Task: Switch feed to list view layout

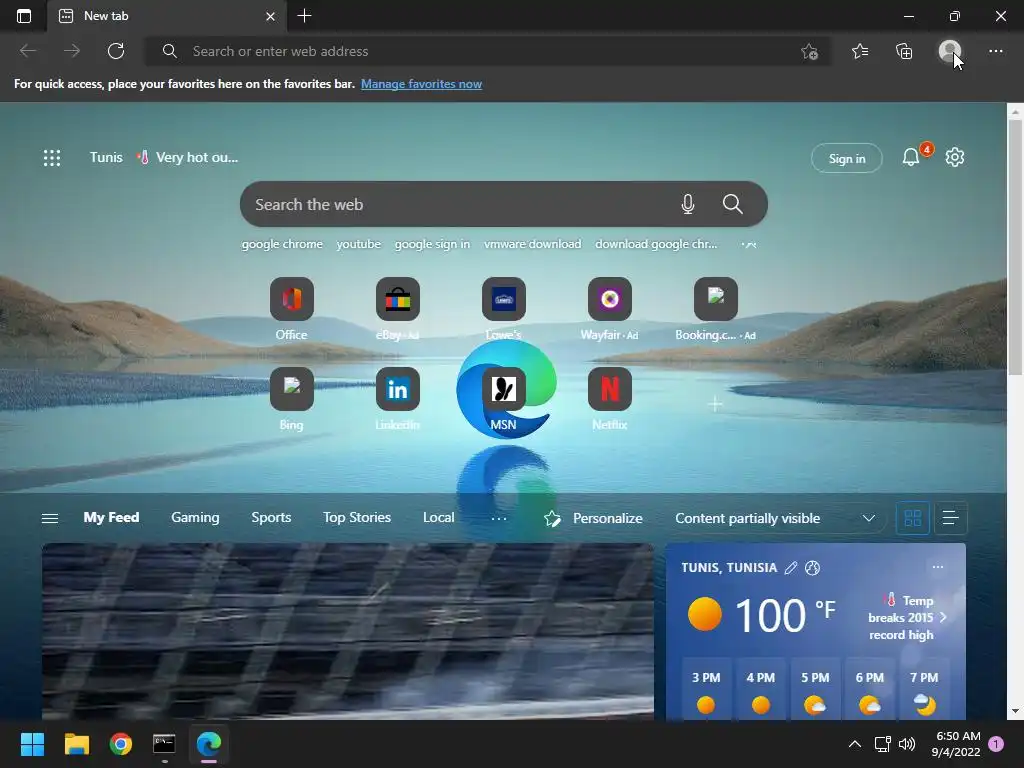Action: (x=950, y=519)
